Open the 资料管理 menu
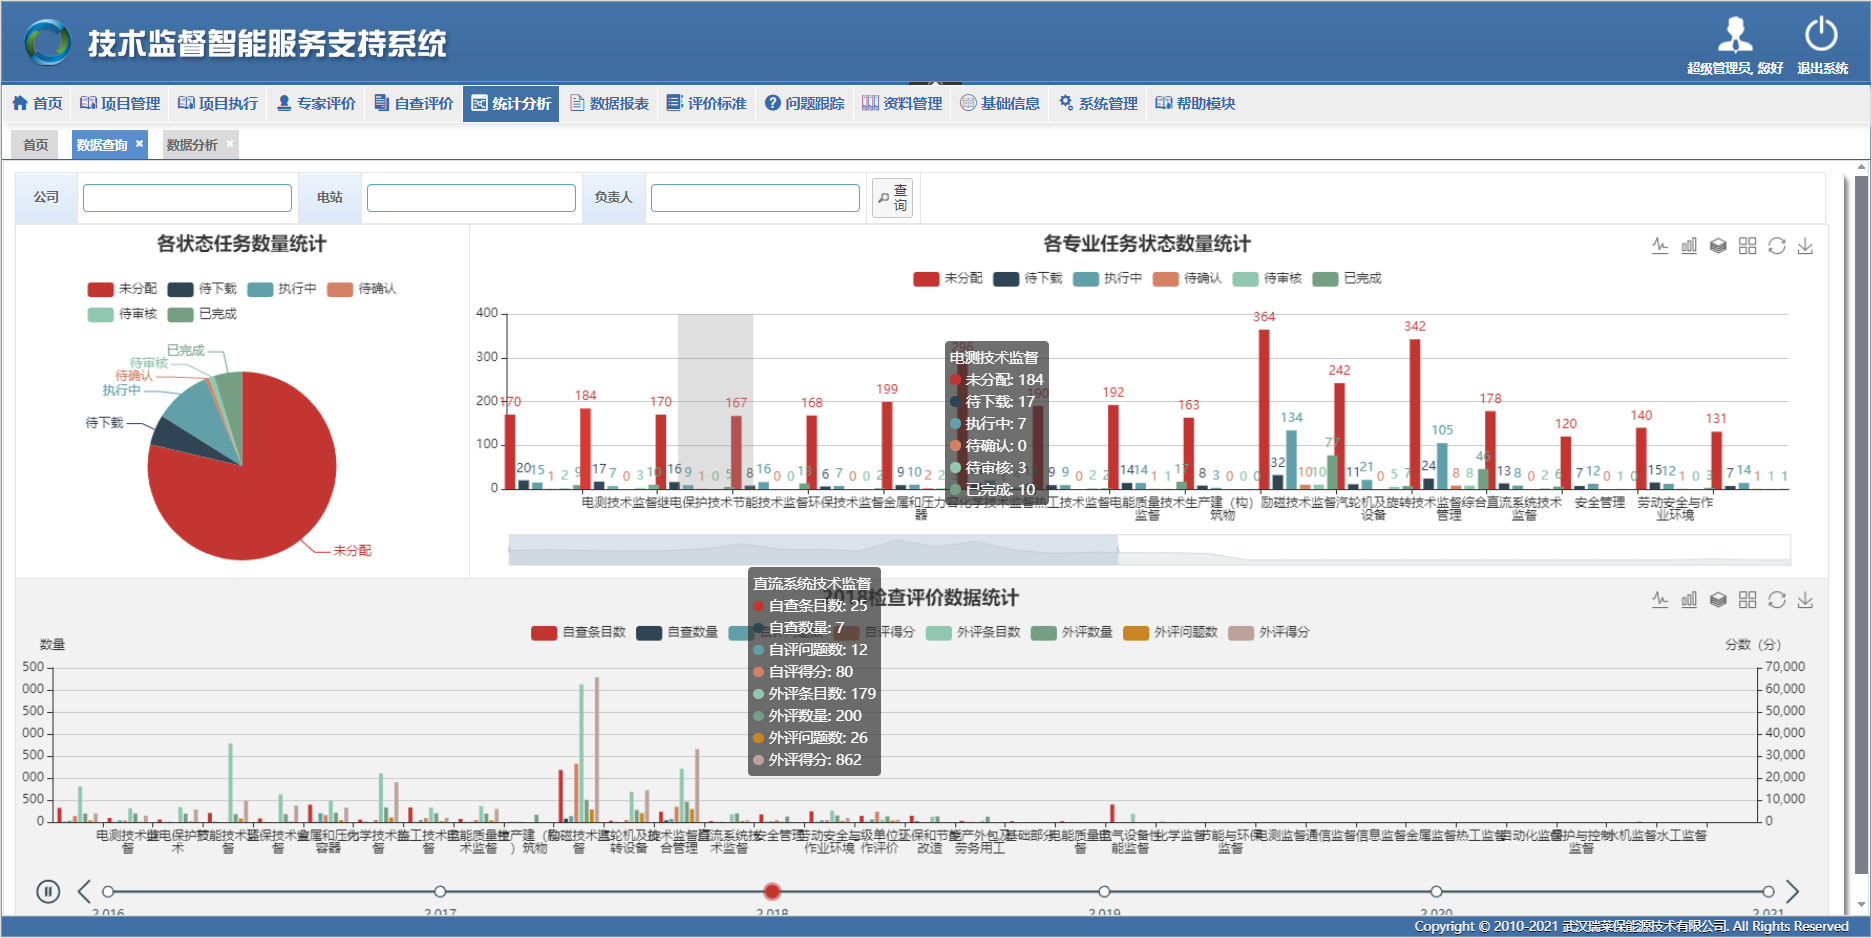 [x=903, y=103]
